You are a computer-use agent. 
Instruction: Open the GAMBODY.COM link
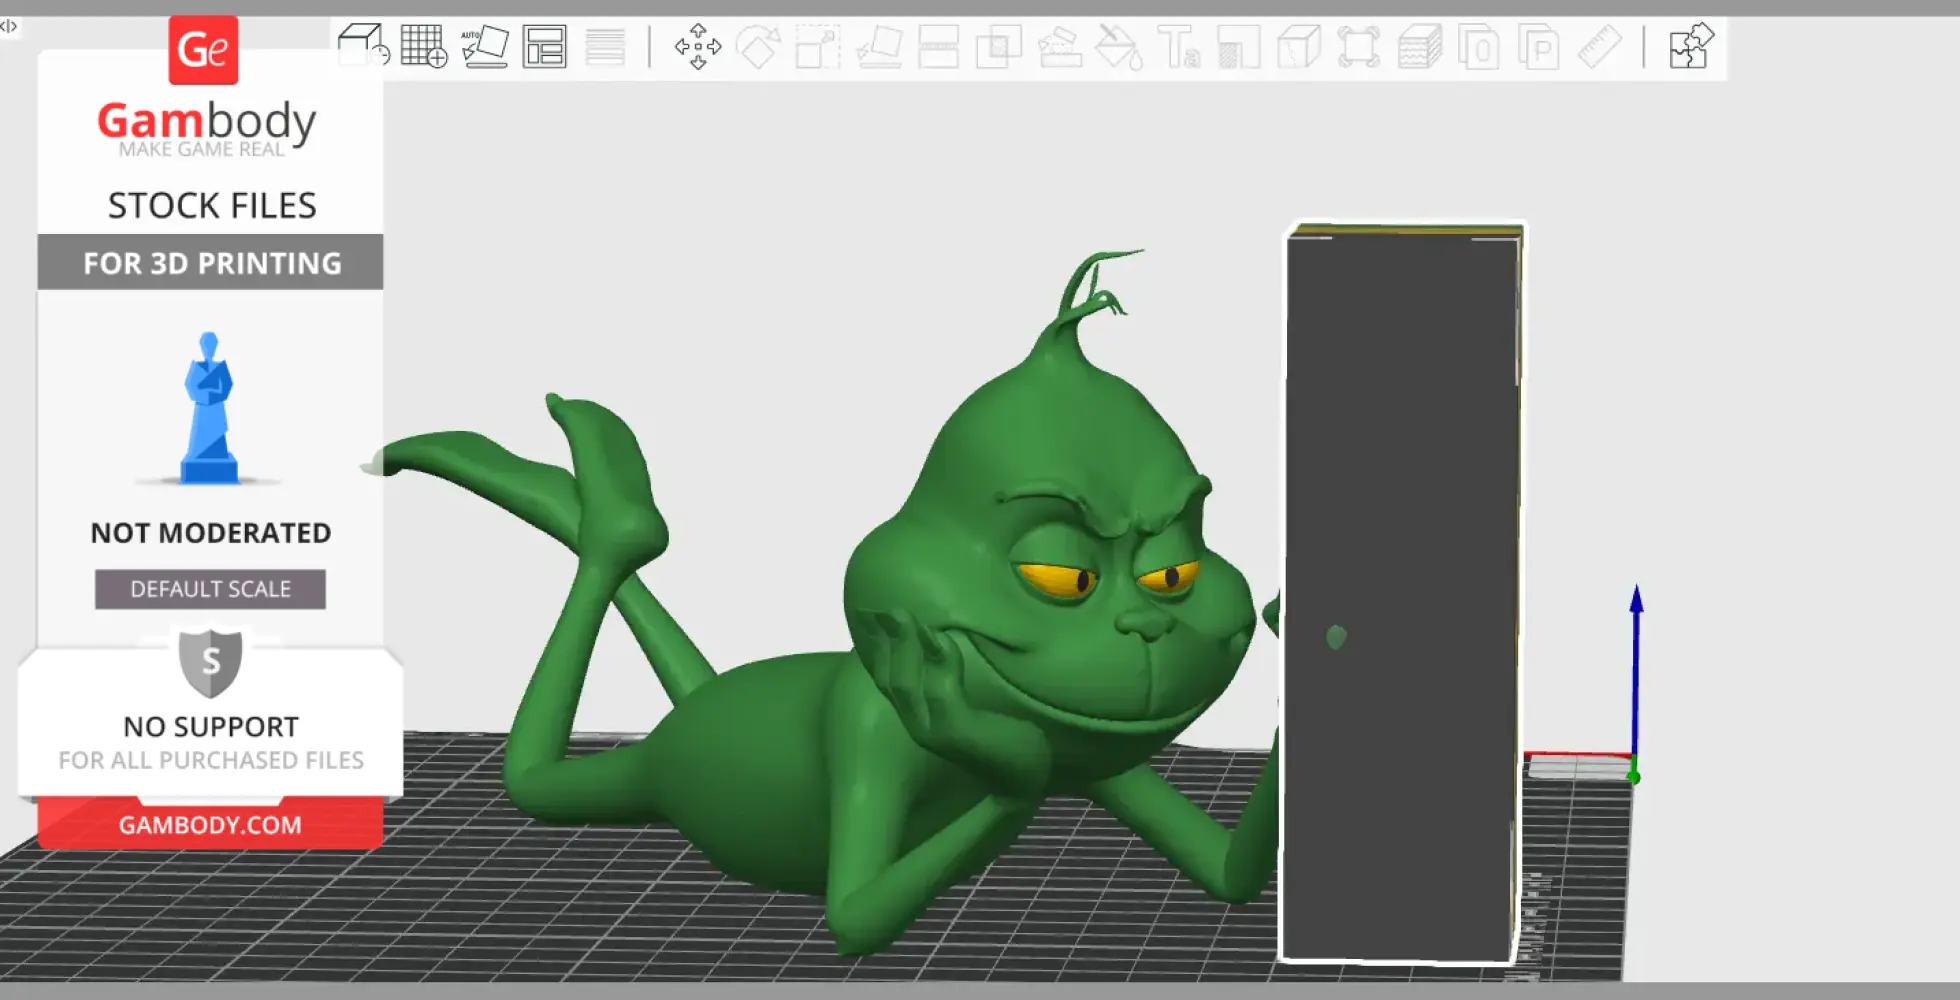point(209,824)
